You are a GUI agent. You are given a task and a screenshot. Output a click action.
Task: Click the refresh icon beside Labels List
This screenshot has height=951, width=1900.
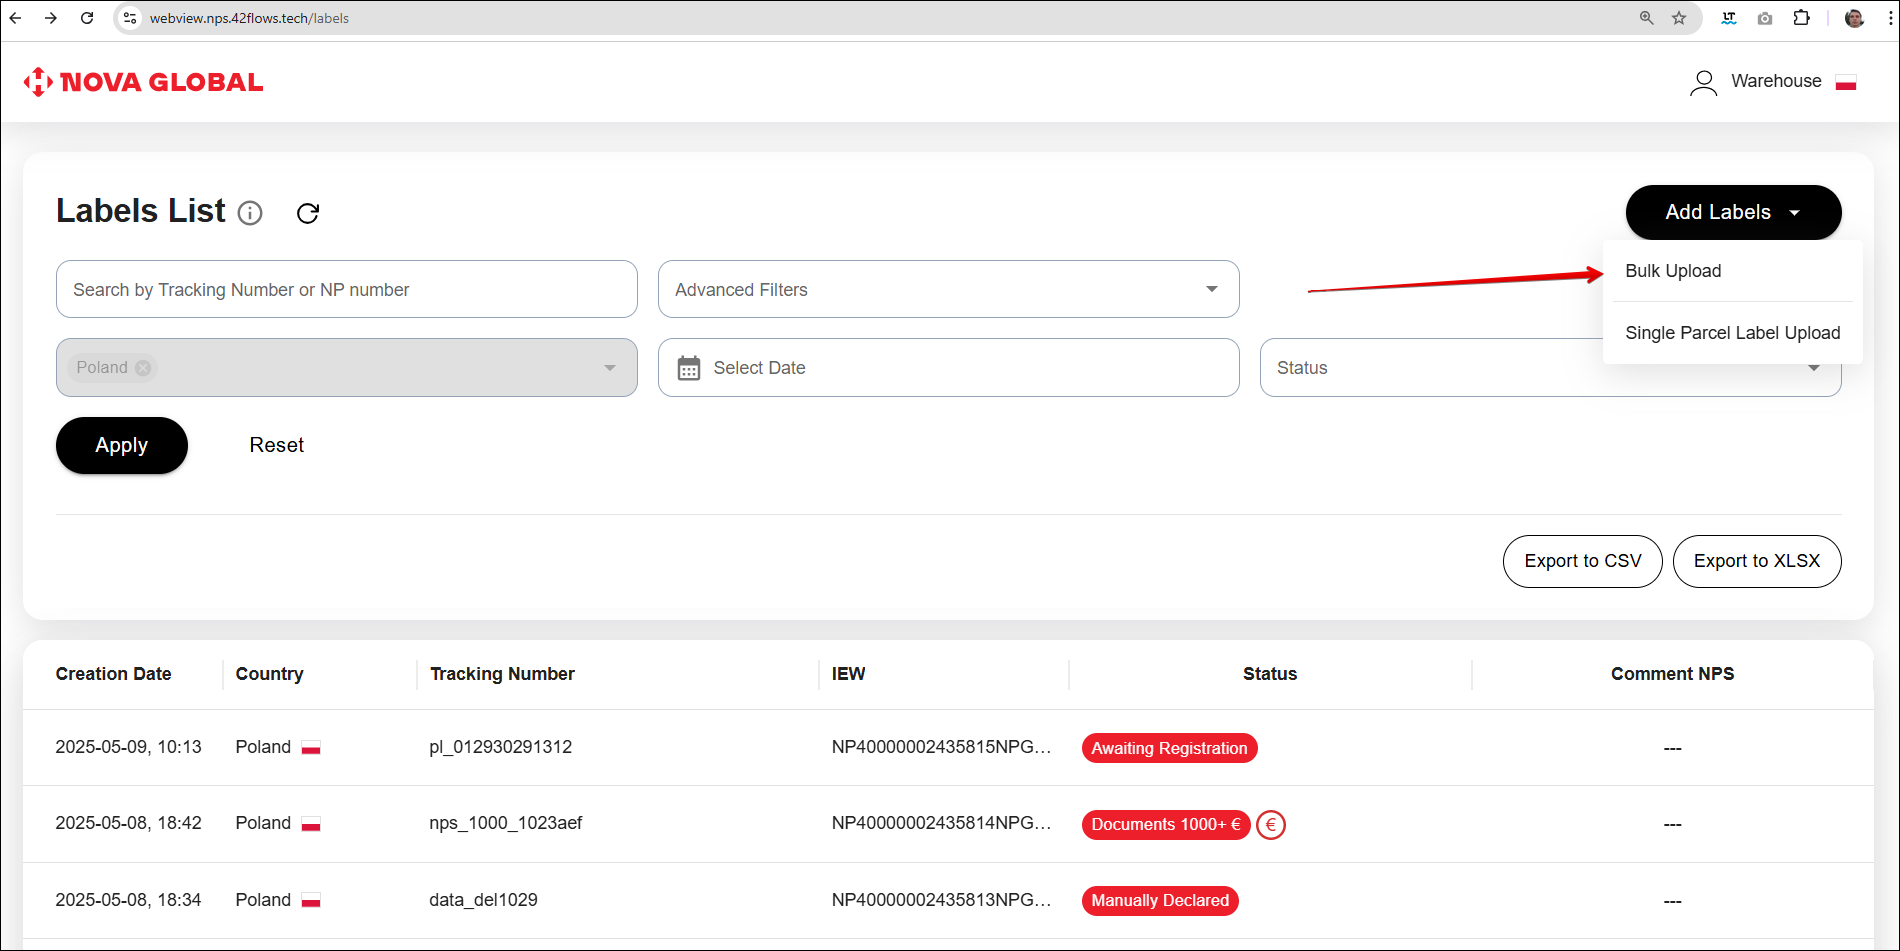click(308, 213)
